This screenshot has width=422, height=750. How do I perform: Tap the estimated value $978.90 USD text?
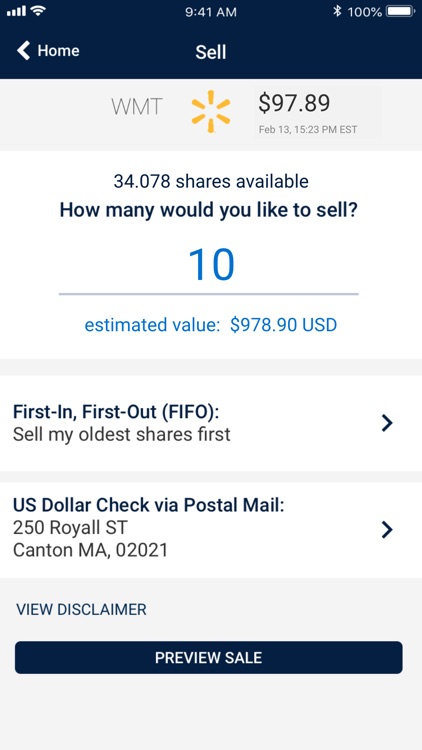tap(211, 325)
